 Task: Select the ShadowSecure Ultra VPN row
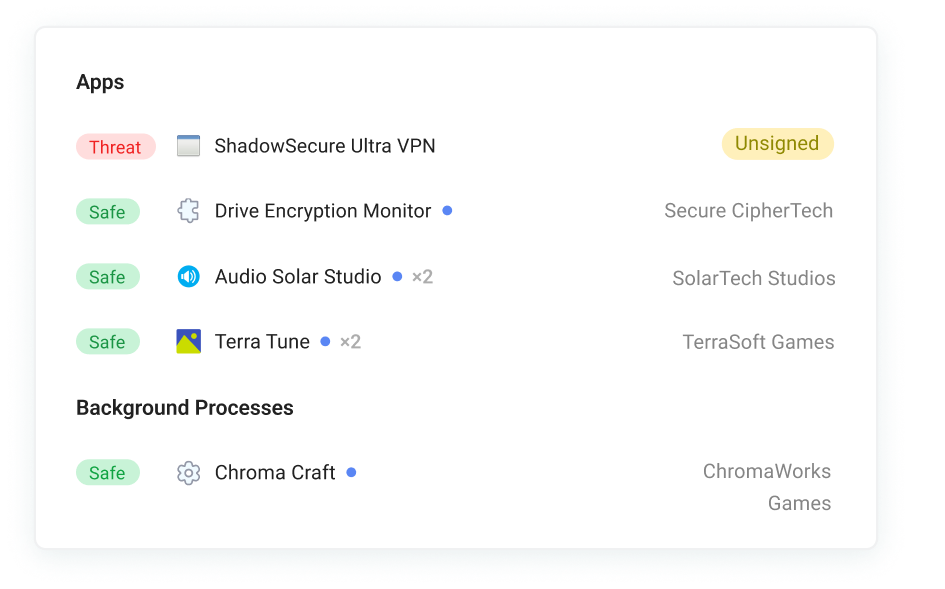[325, 146]
